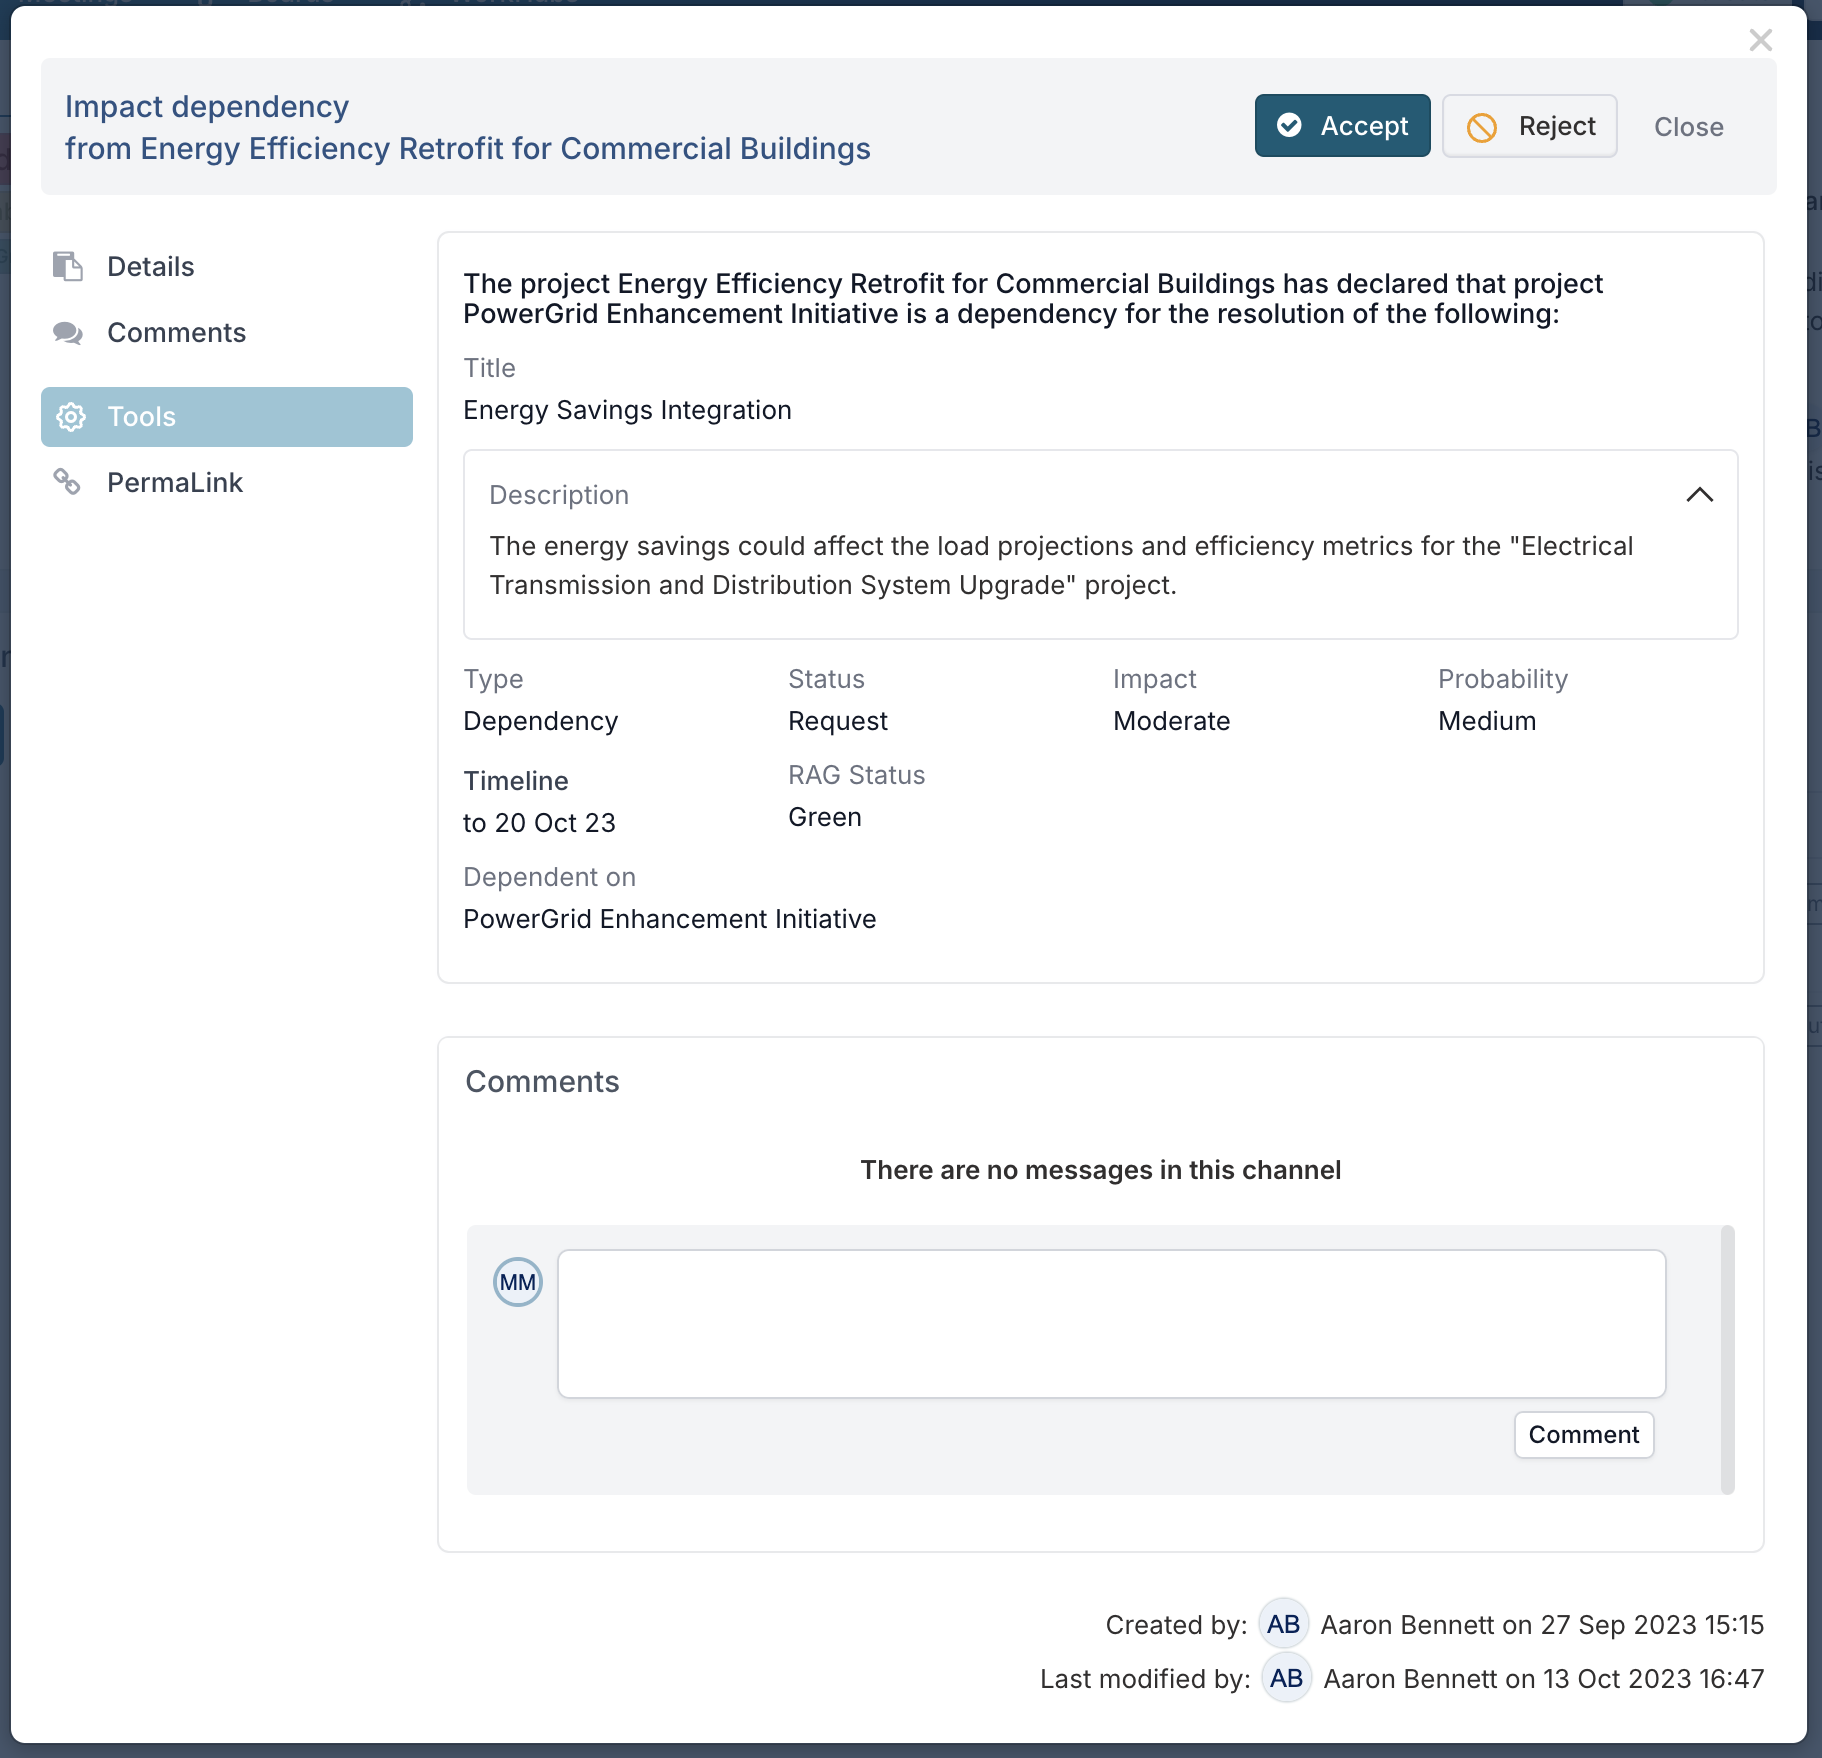
Task: Collapse the Description panel chevron
Action: click(1699, 495)
